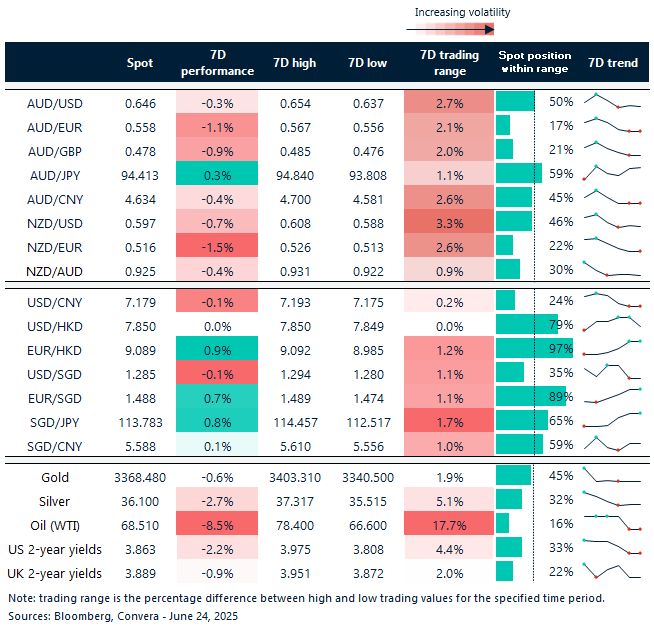Click the NZD/EUR -1.5% performance cell
This screenshot has width=654, height=631.
tap(217, 245)
